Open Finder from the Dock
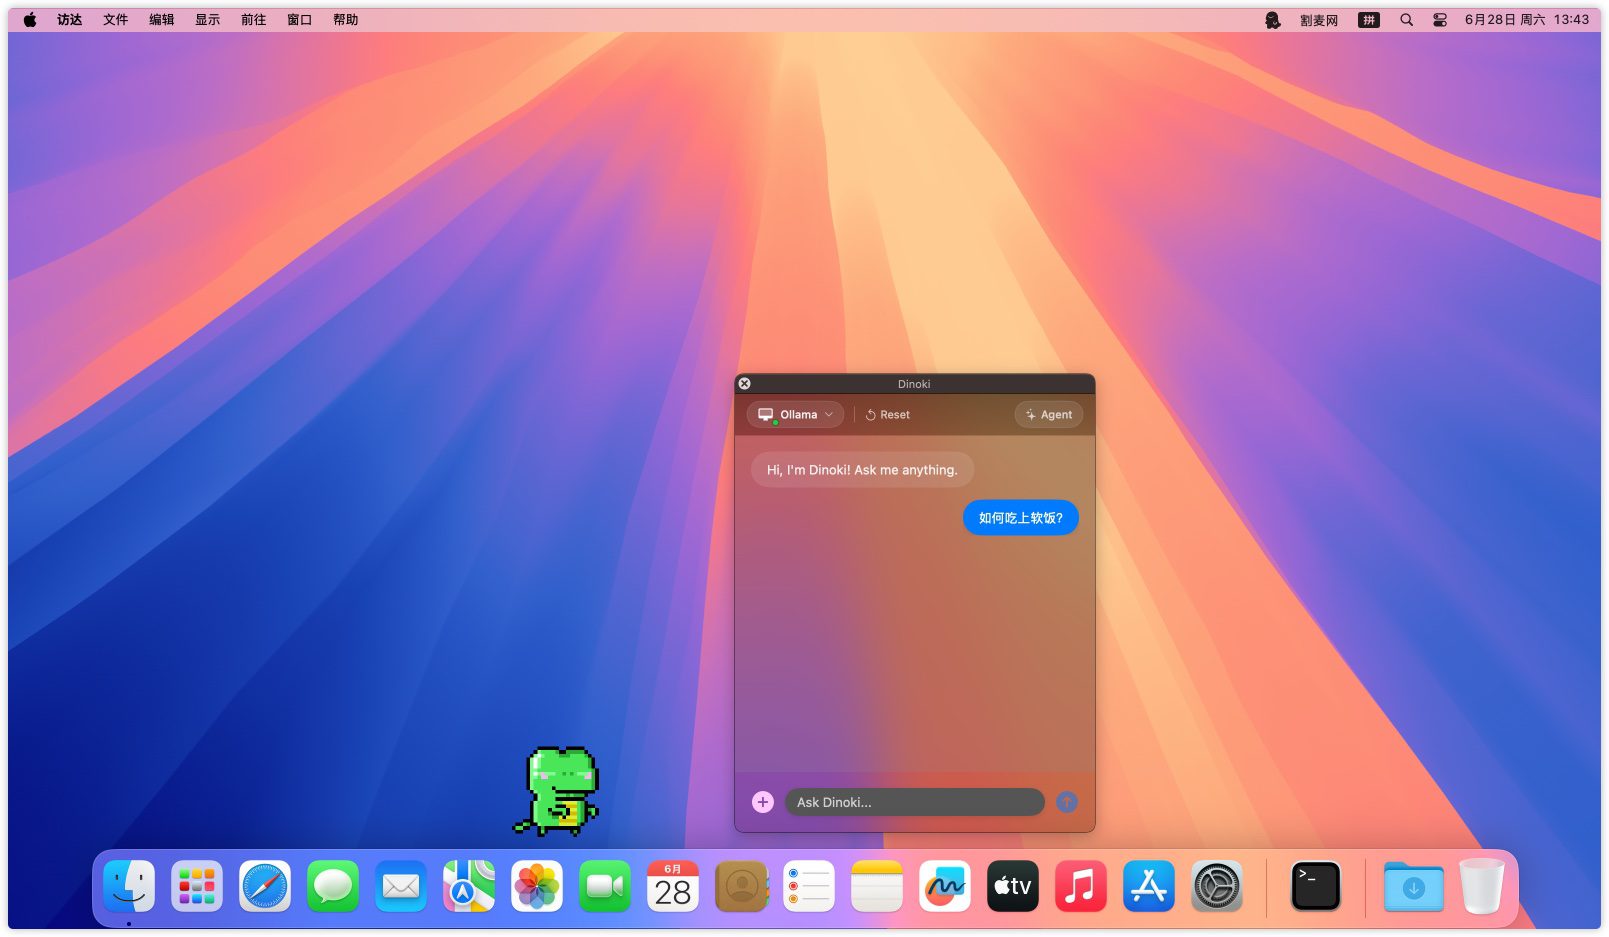 129,886
